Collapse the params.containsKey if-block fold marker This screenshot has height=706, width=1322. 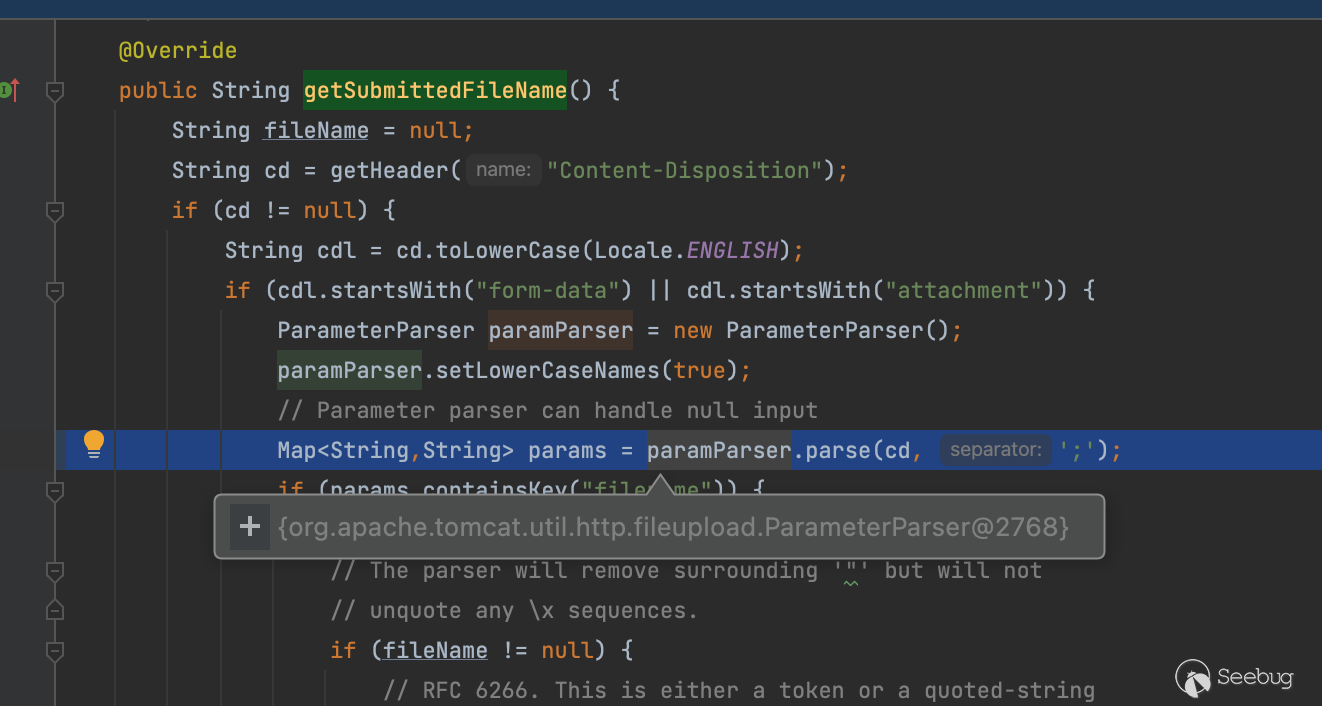click(x=55, y=491)
